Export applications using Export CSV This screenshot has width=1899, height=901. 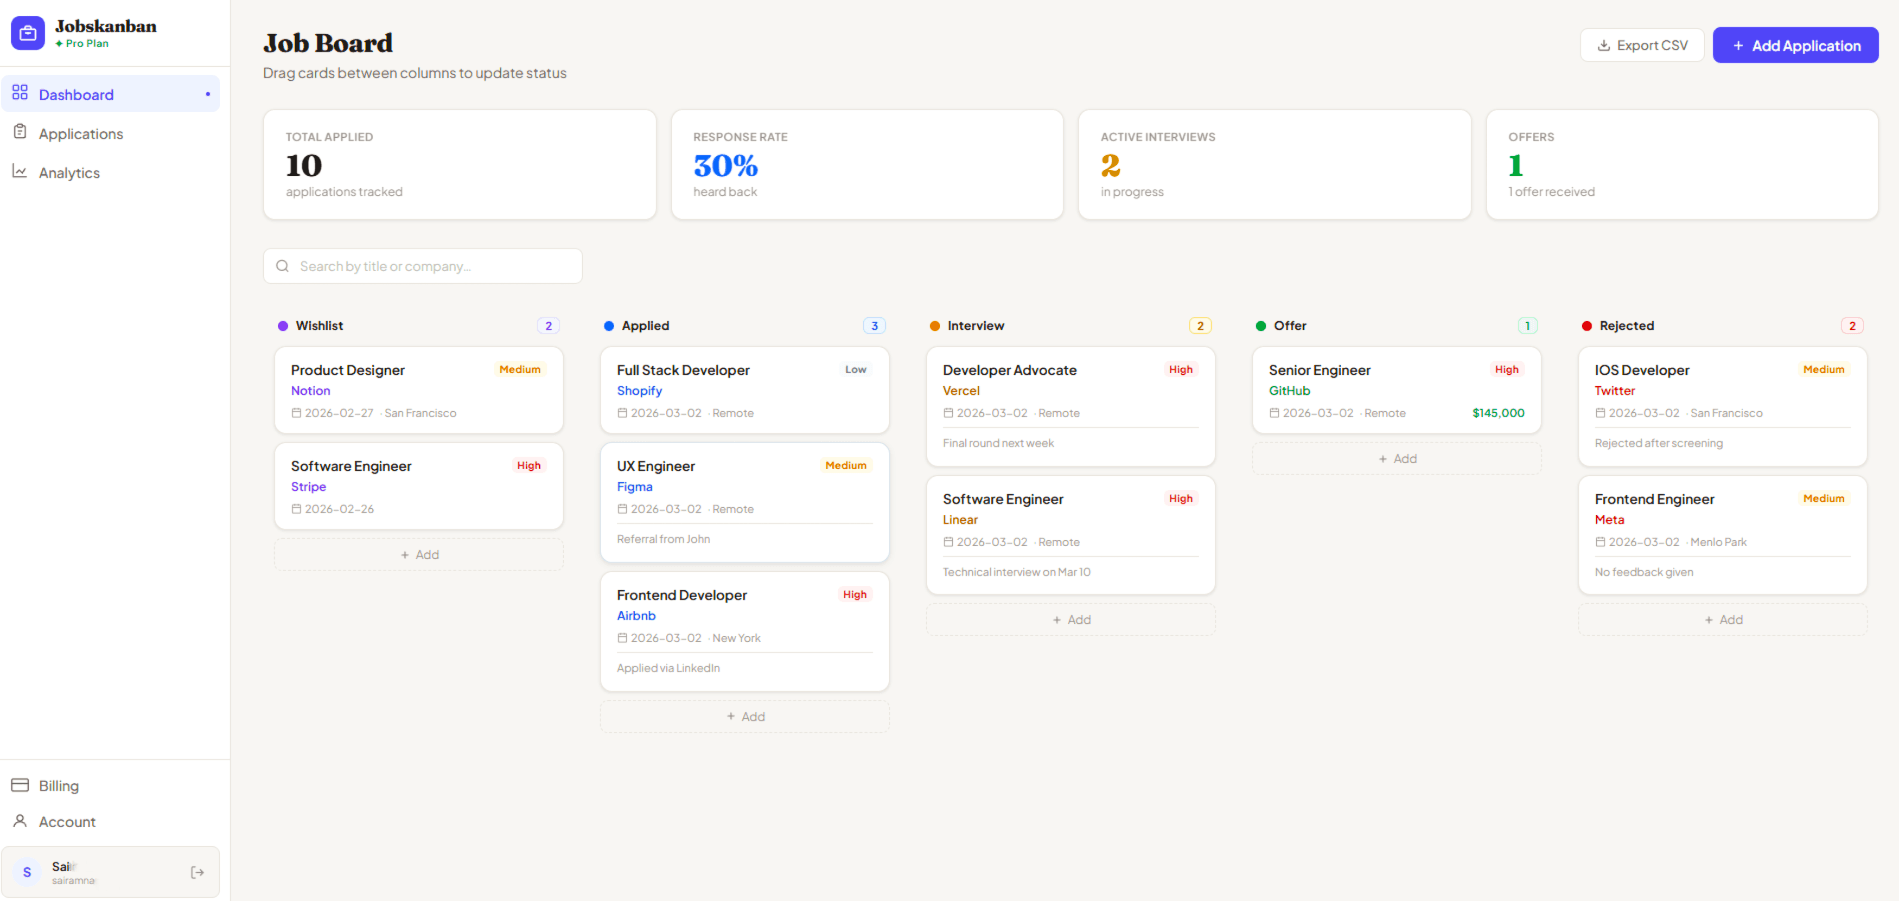click(1642, 45)
